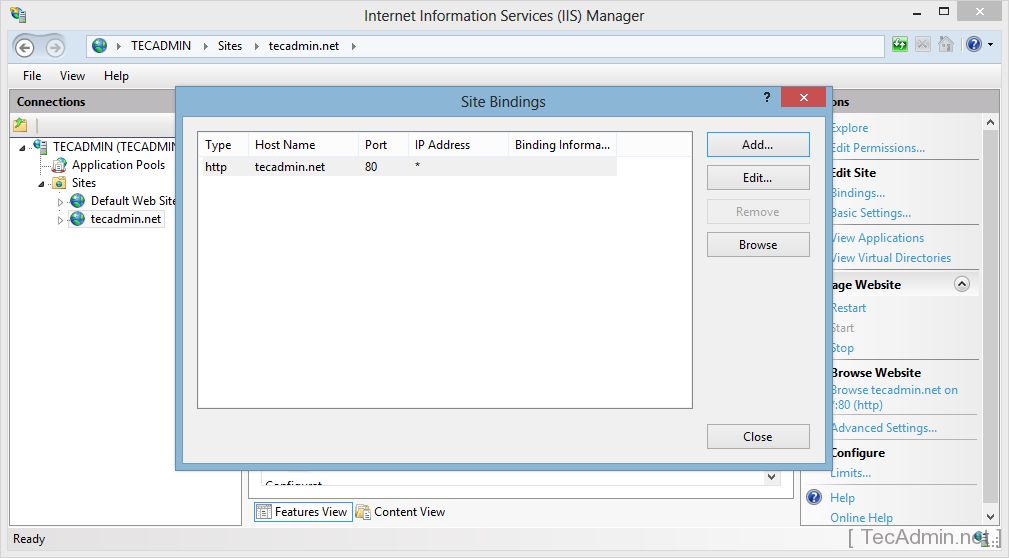Open Advanced Settings... link
This screenshot has height=558, width=1009.
click(884, 428)
